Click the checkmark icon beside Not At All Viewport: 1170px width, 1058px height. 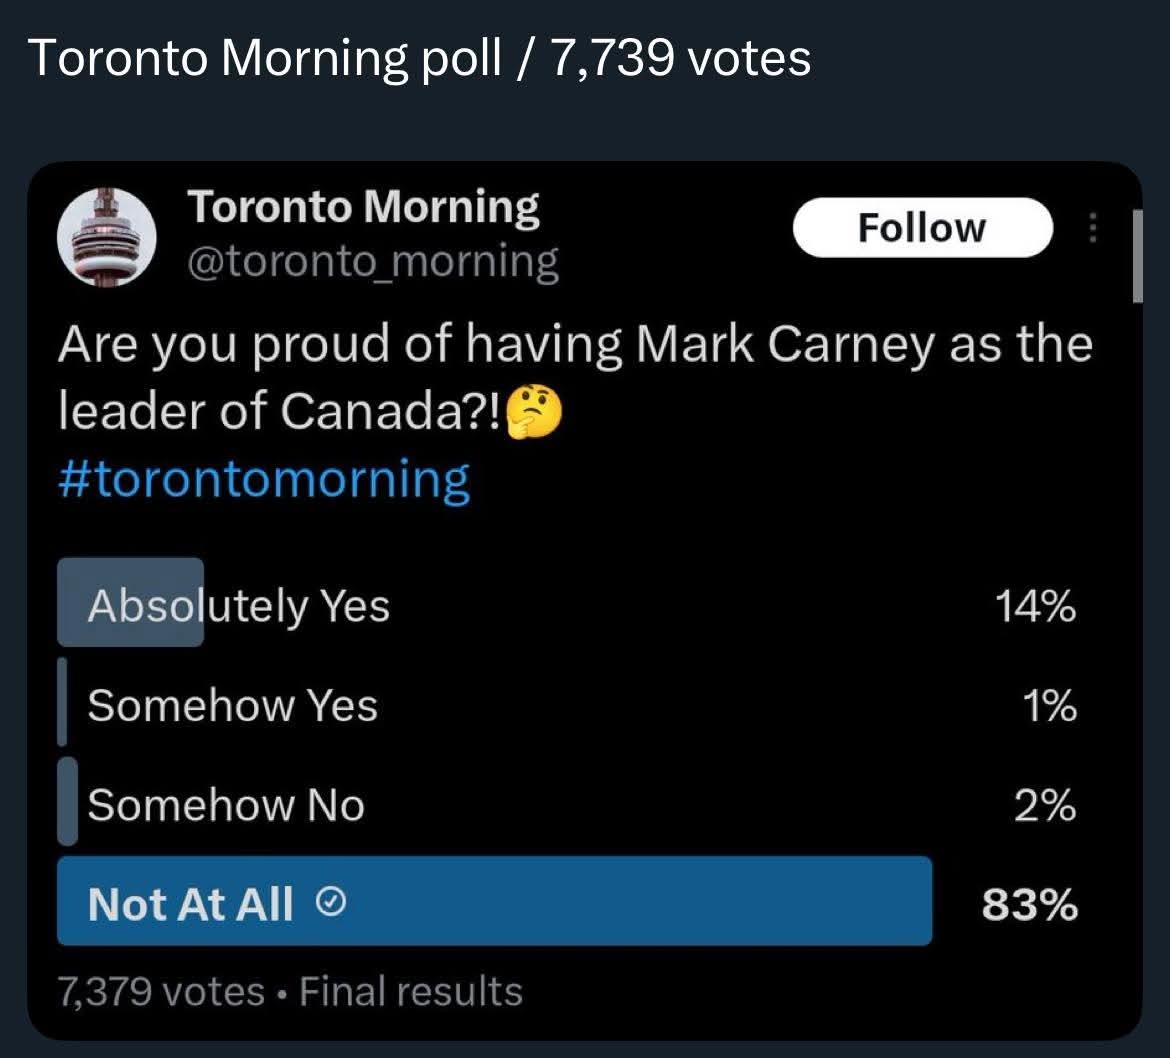(332, 904)
